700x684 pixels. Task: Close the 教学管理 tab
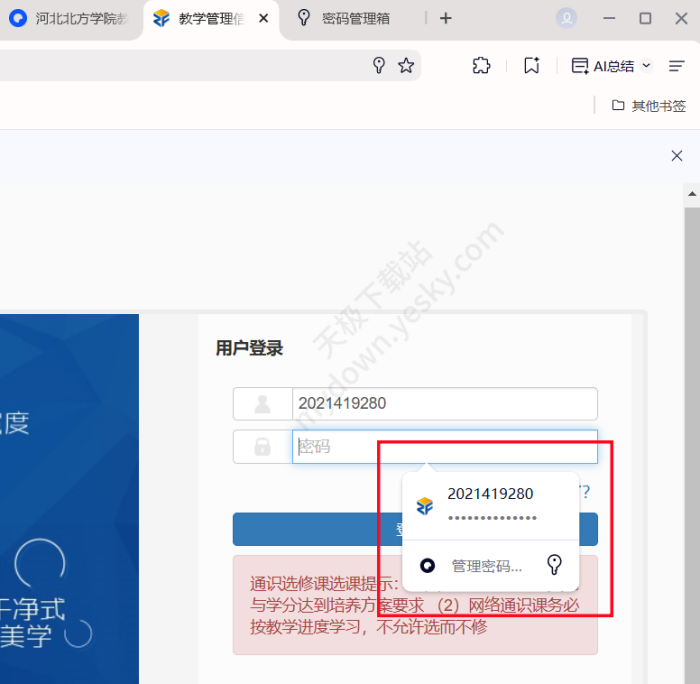[x=263, y=18]
